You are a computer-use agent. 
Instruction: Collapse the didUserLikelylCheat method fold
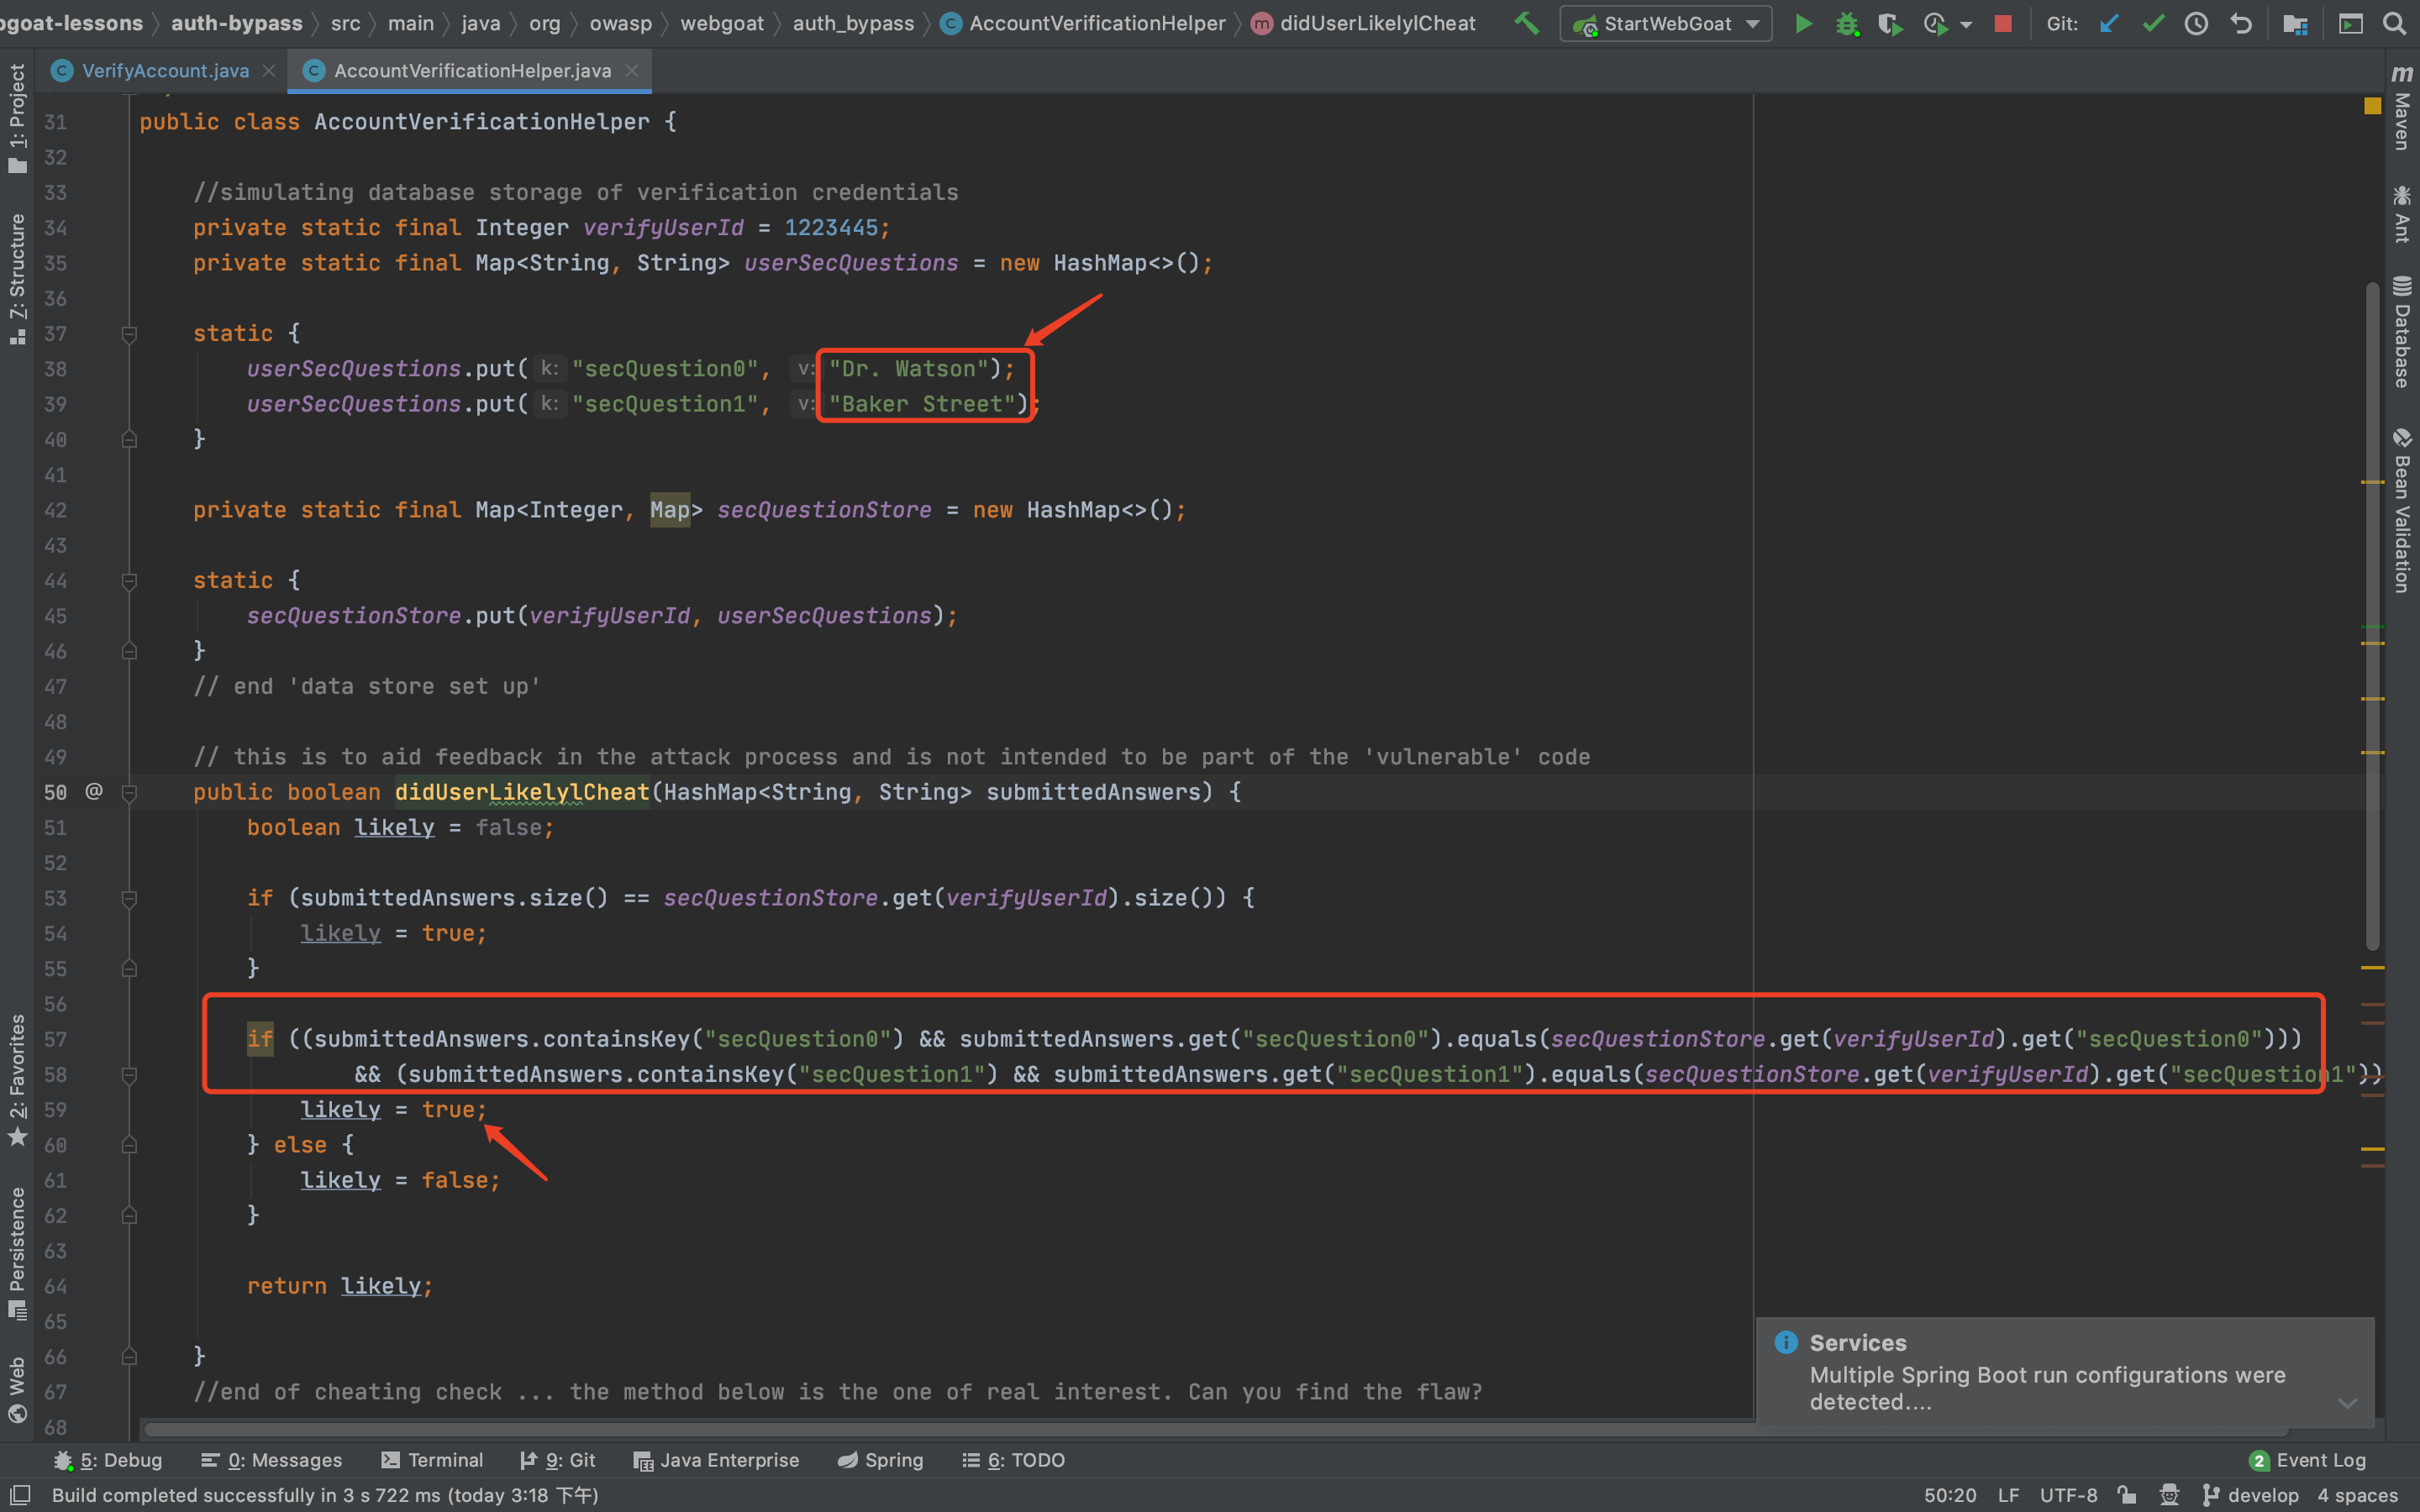pyautogui.click(x=129, y=793)
